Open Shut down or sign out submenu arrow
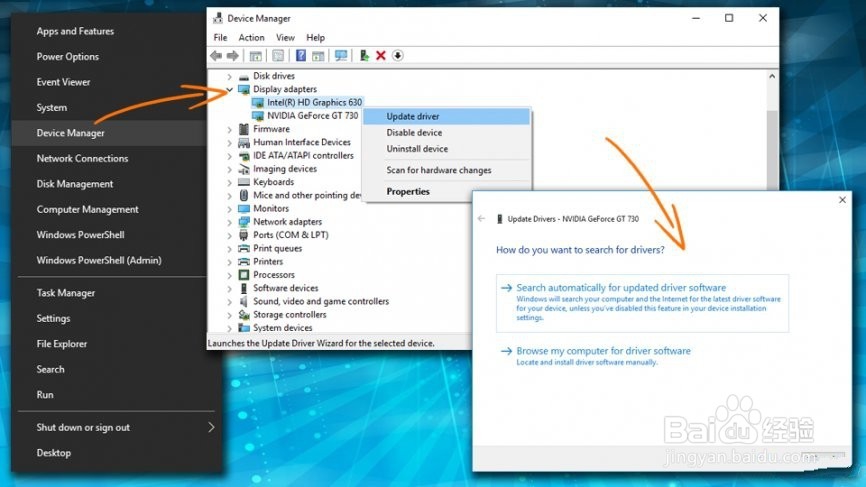 click(x=211, y=427)
